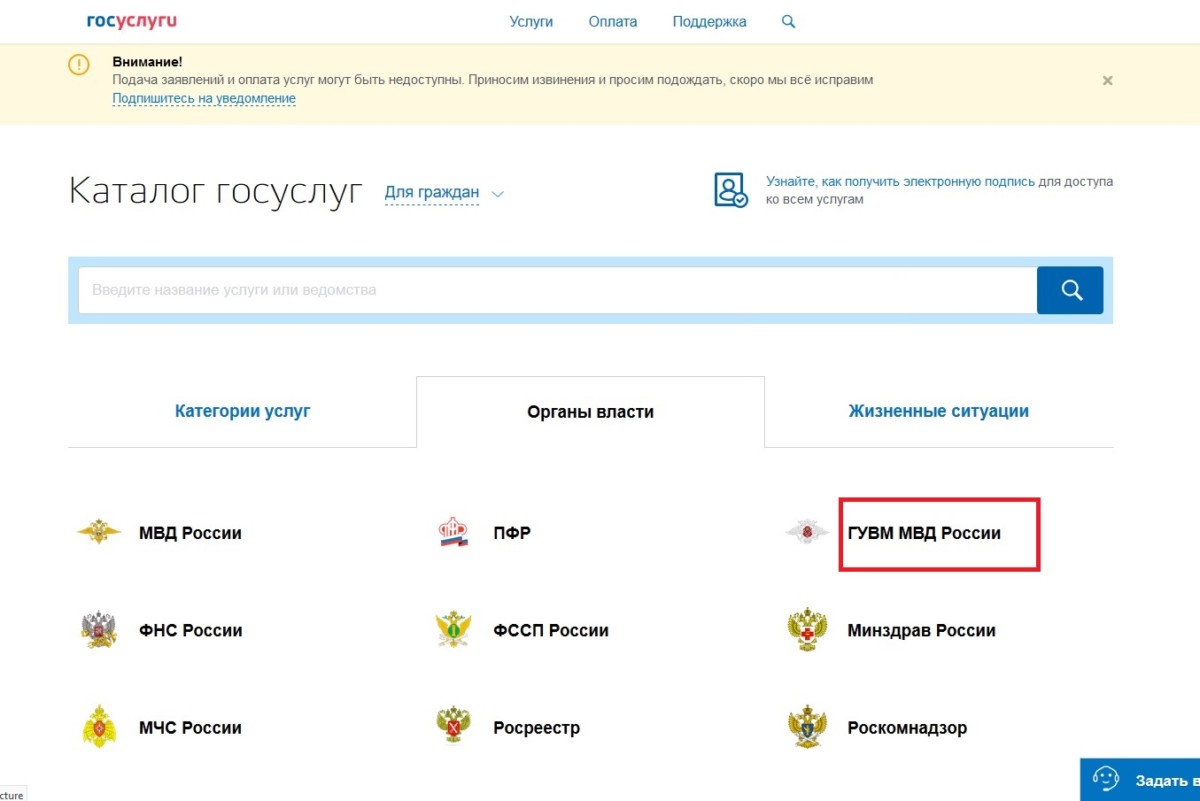
Task: Click the magnifier icon in top navigation
Action: (788, 22)
